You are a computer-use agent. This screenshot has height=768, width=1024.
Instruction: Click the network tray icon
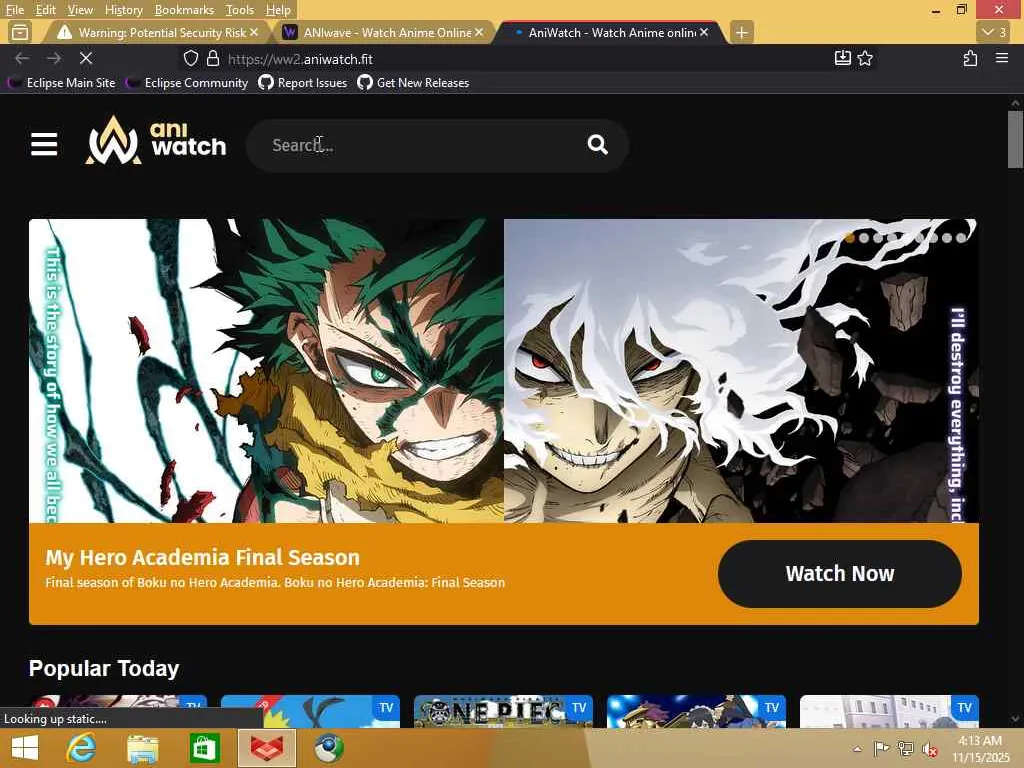[x=905, y=749]
